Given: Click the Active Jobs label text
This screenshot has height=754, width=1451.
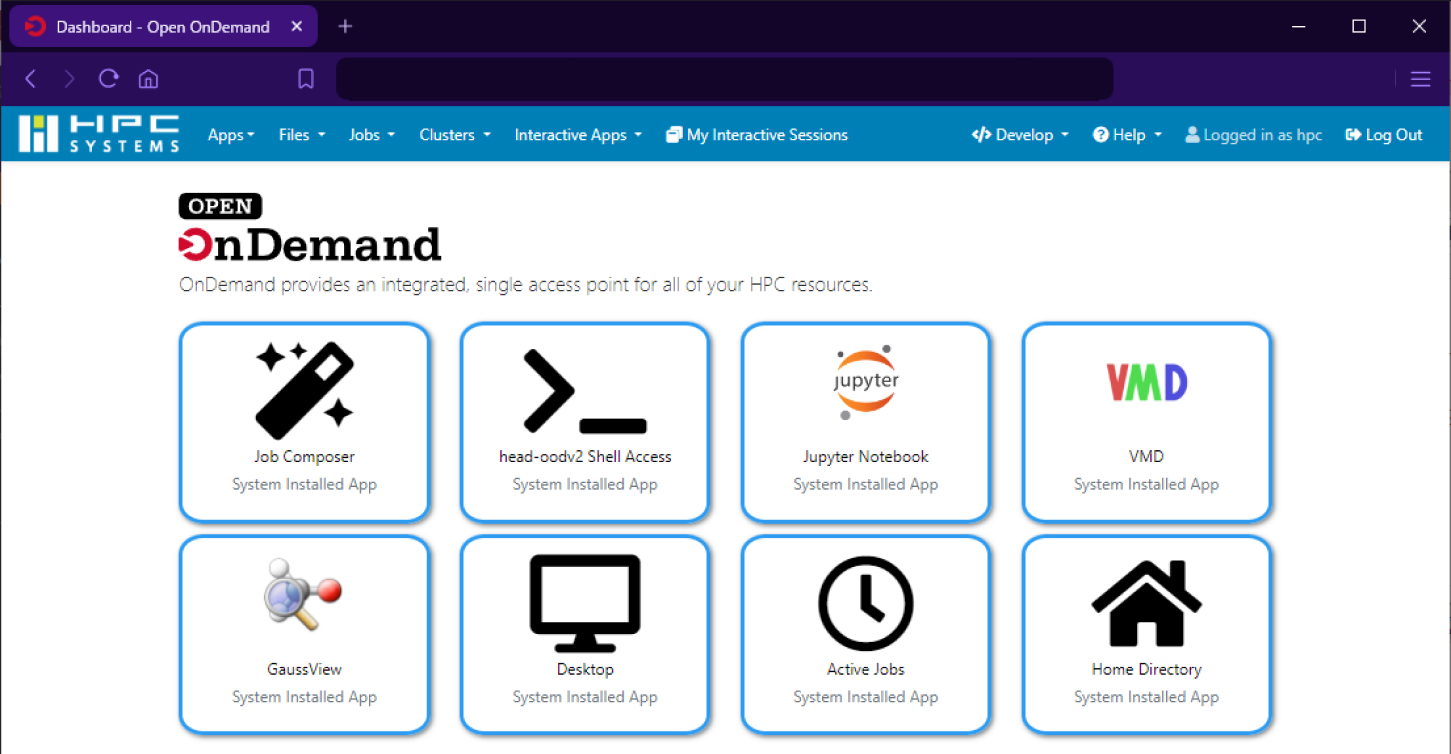Looking at the screenshot, I should tap(866, 669).
